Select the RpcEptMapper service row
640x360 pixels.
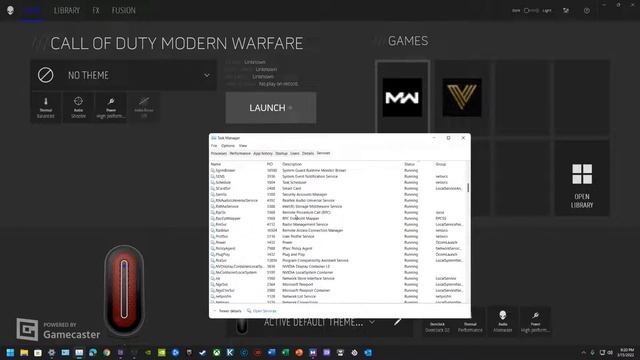click(338, 218)
